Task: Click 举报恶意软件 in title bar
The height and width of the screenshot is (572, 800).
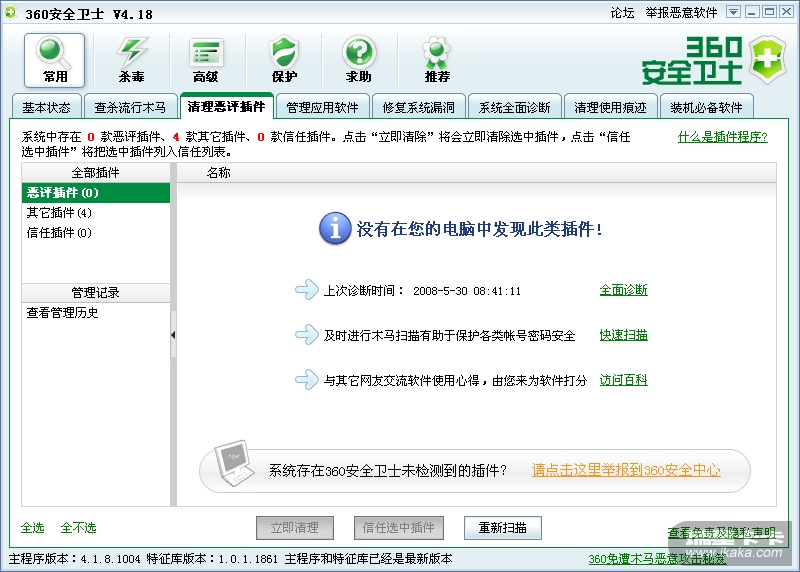Action: click(x=681, y=13)
